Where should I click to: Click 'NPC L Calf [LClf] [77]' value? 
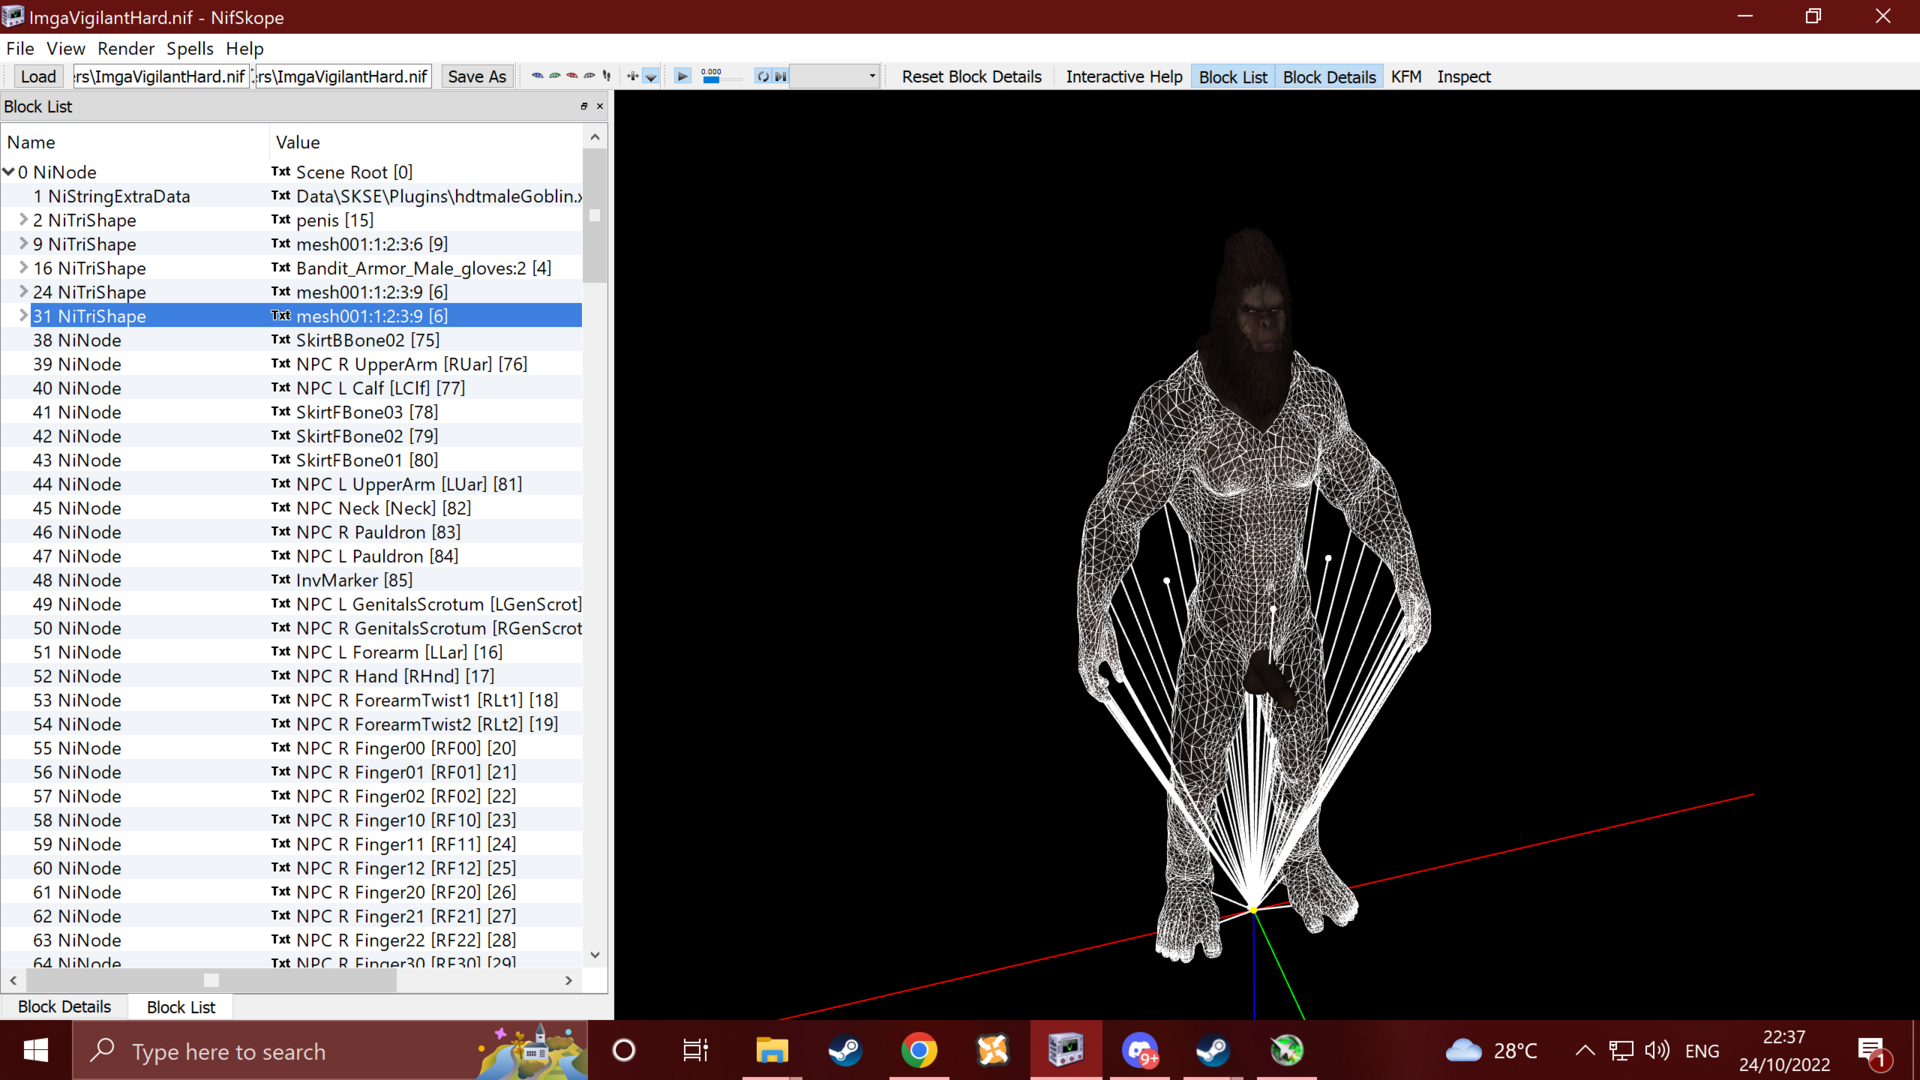(380, 388)
